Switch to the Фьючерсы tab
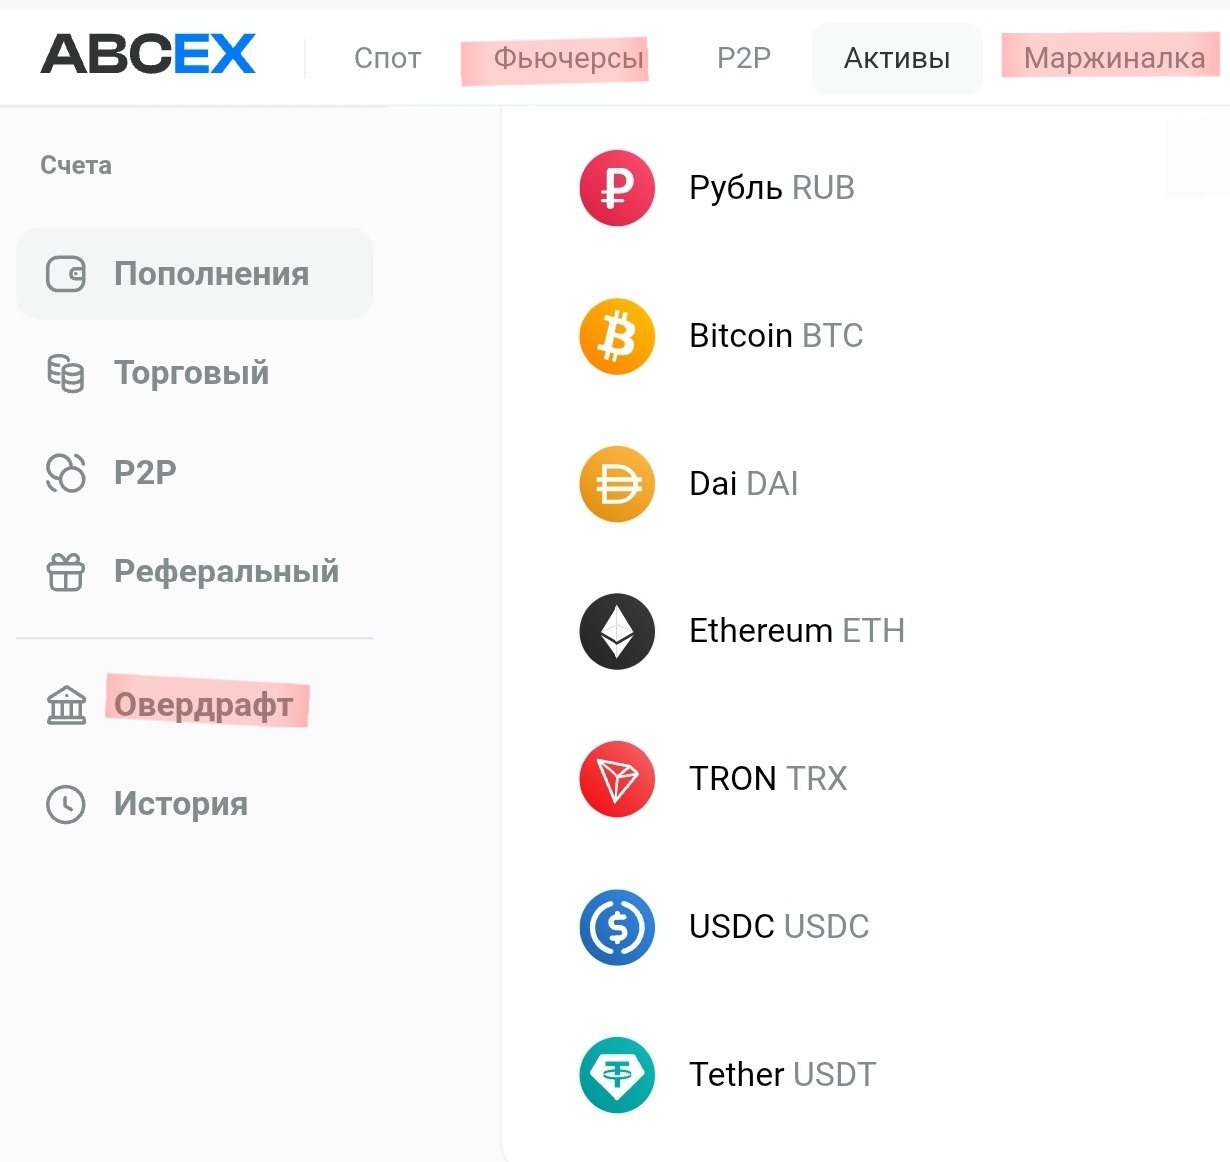Image resolution: width=1230 pixels, height=1162 pixels. (568, 58)
